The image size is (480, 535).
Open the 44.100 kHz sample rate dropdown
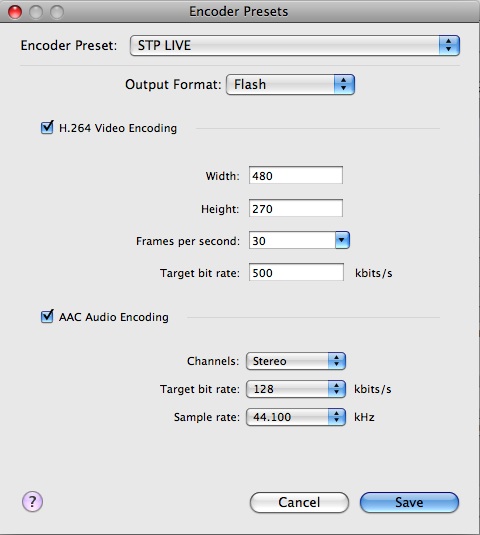click(x=296, y=417)
